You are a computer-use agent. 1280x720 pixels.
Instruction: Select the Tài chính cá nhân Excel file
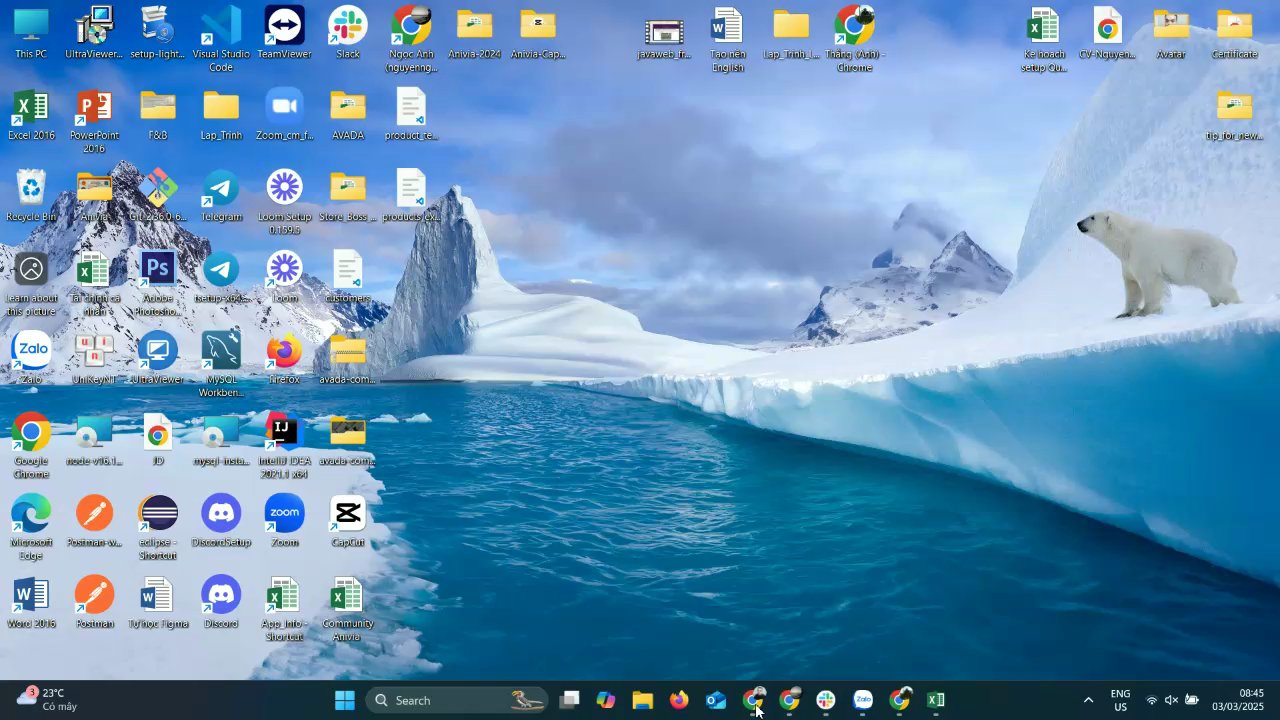(x=94, y=282)
